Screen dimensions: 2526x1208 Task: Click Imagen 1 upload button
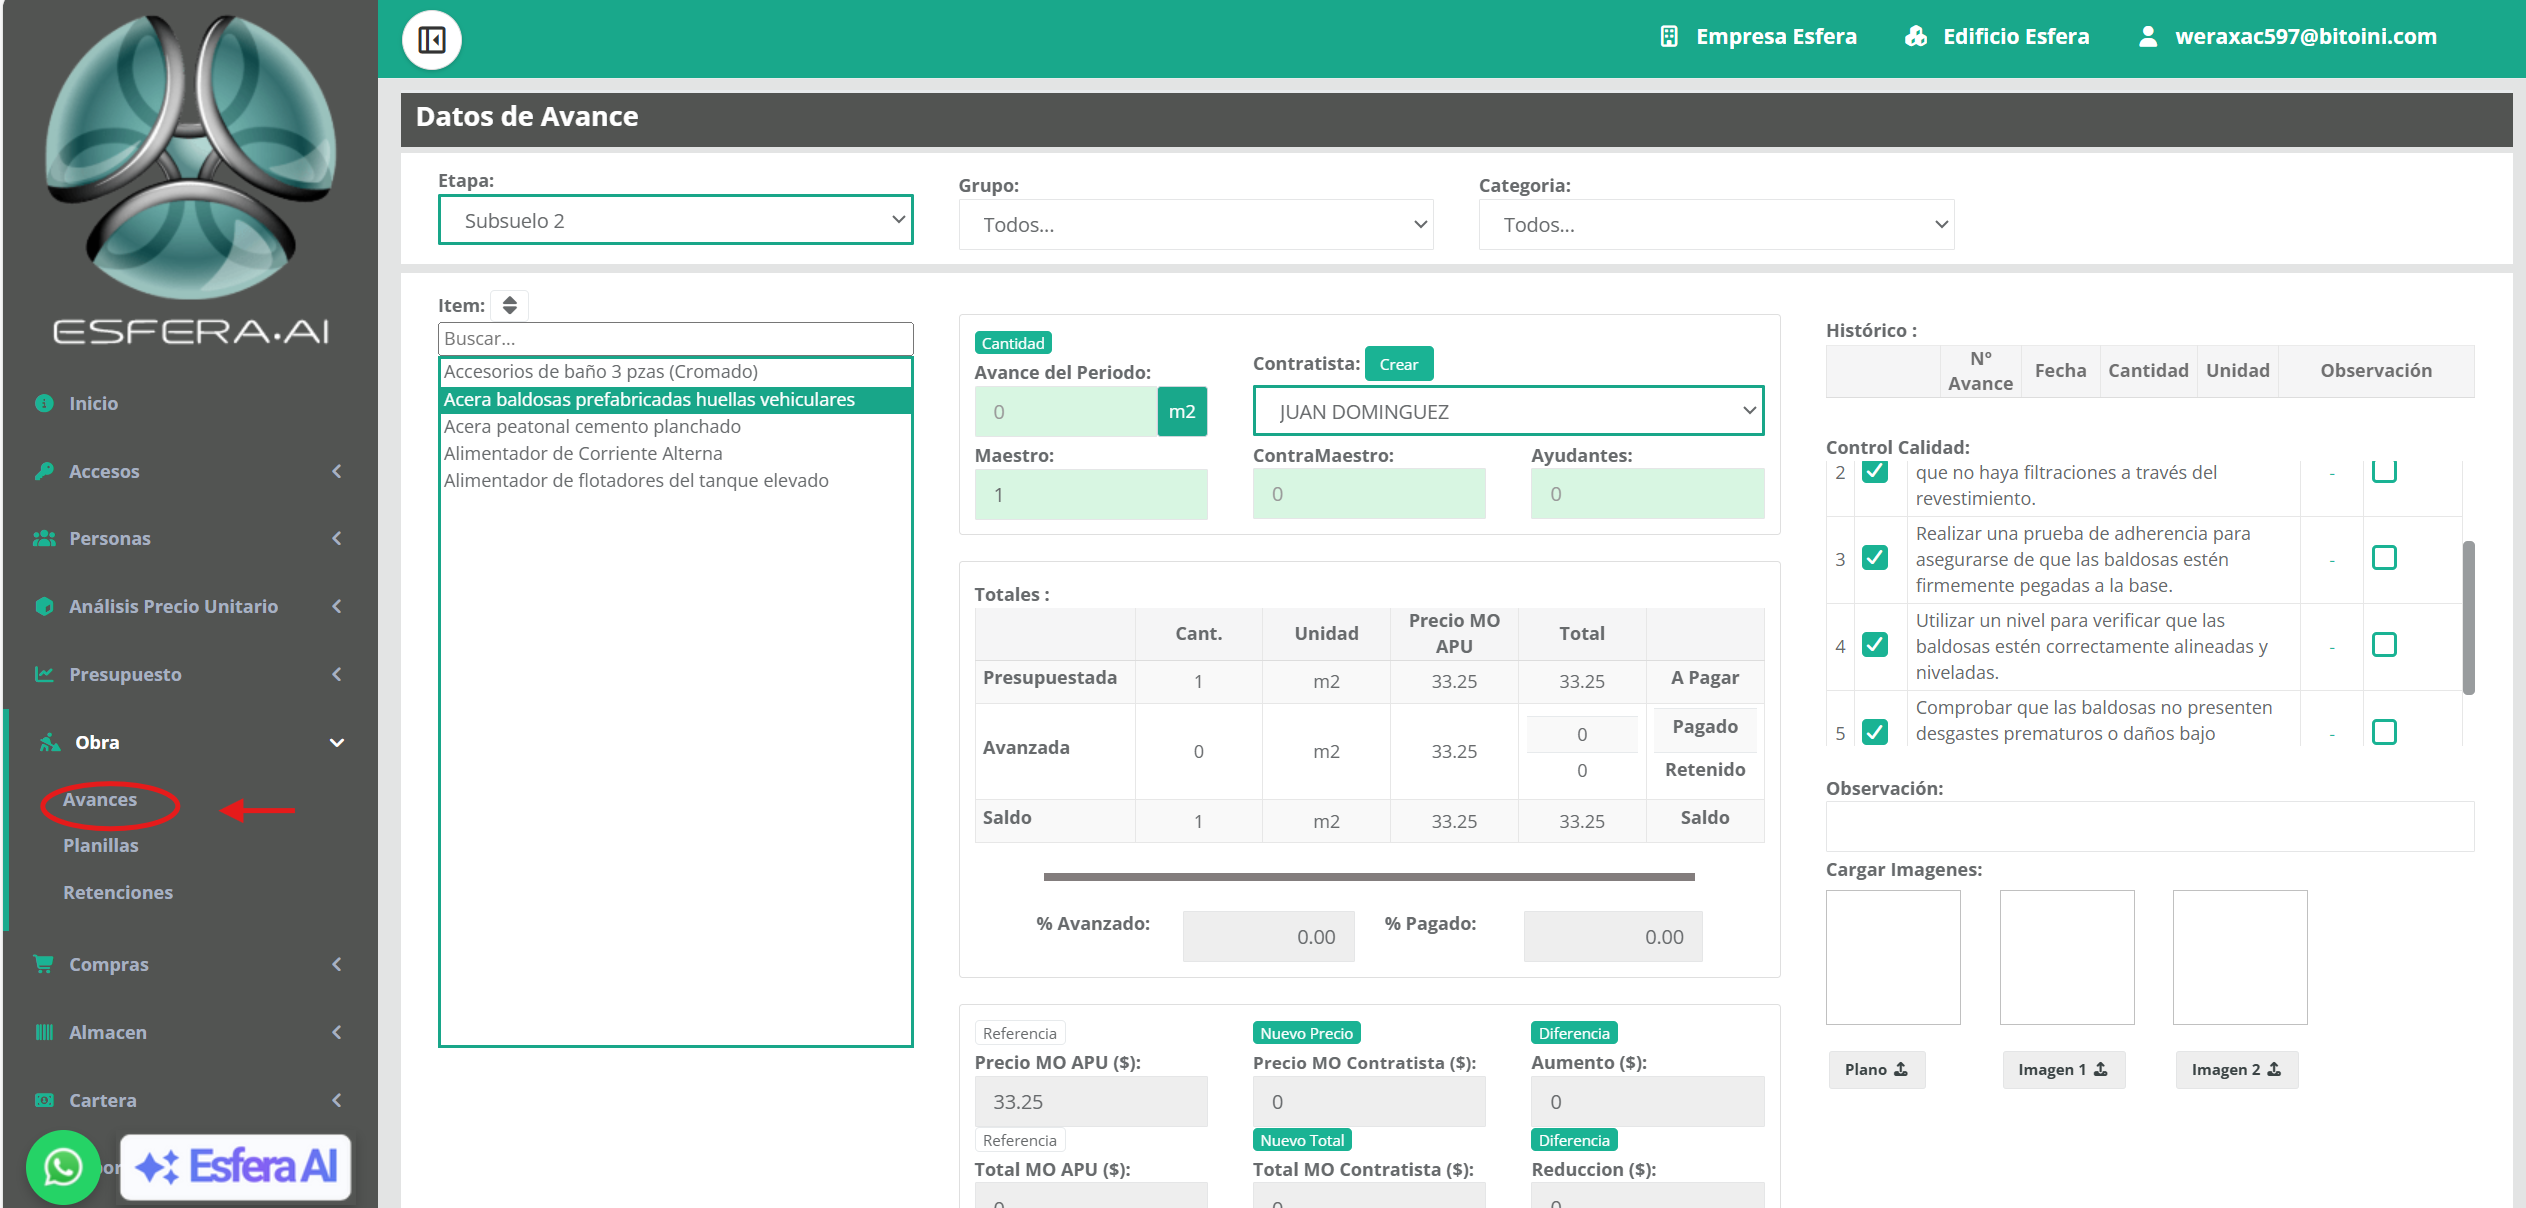pyautogui.click(x=2063, y=1069)
